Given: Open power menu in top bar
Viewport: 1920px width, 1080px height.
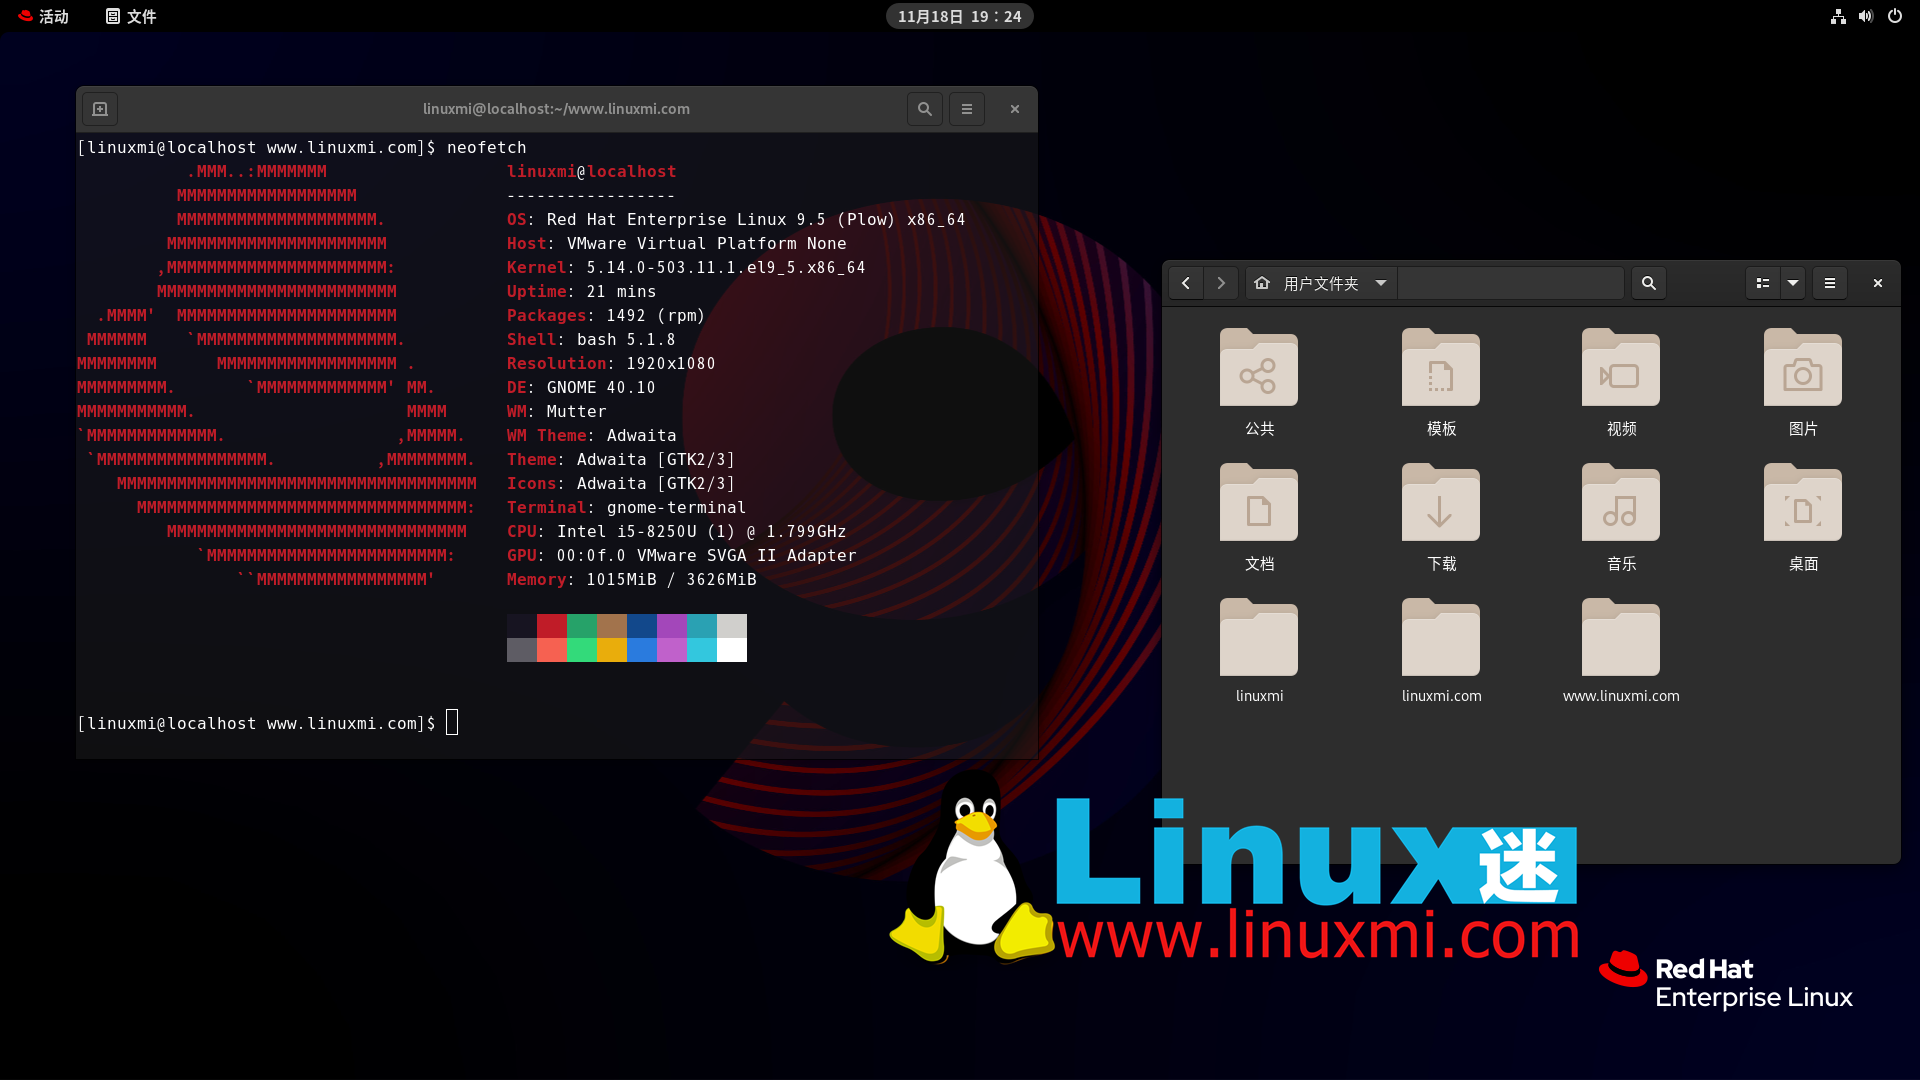Looking at the screenshot, I should (x=1894, y=16).
